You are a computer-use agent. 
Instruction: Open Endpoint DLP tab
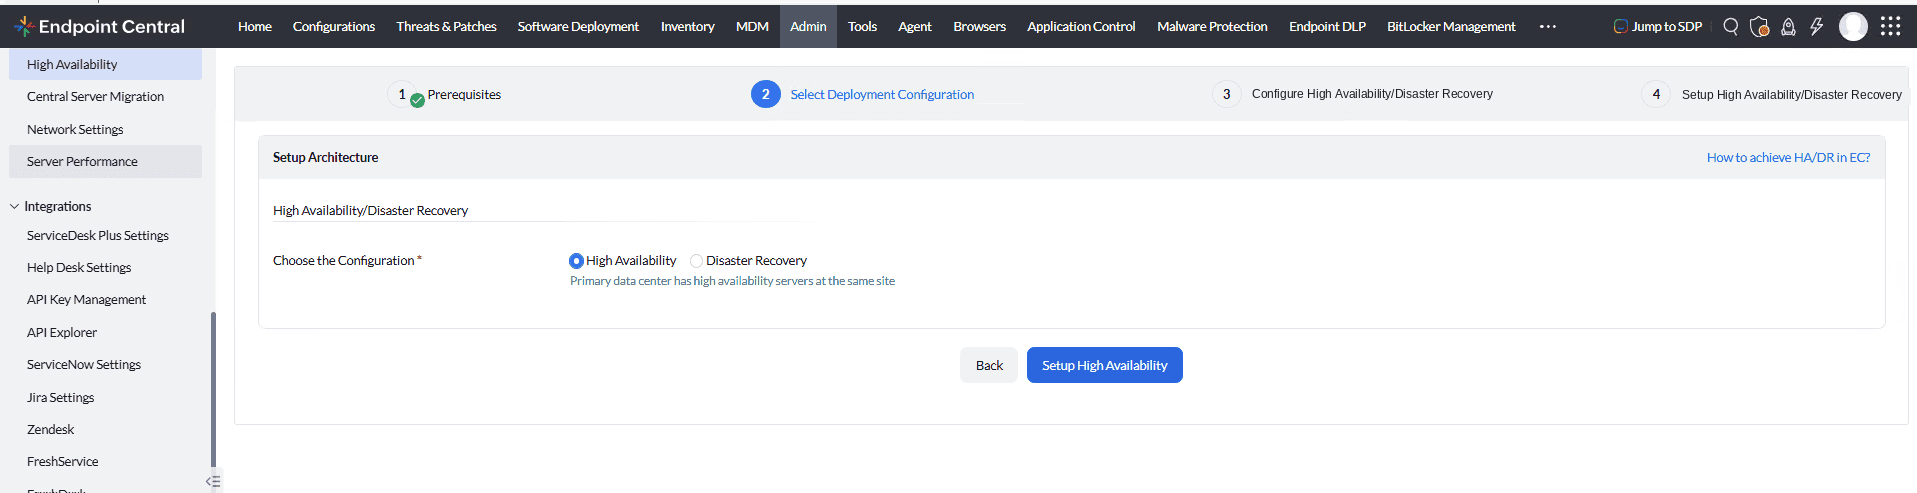click(1327, 26)
